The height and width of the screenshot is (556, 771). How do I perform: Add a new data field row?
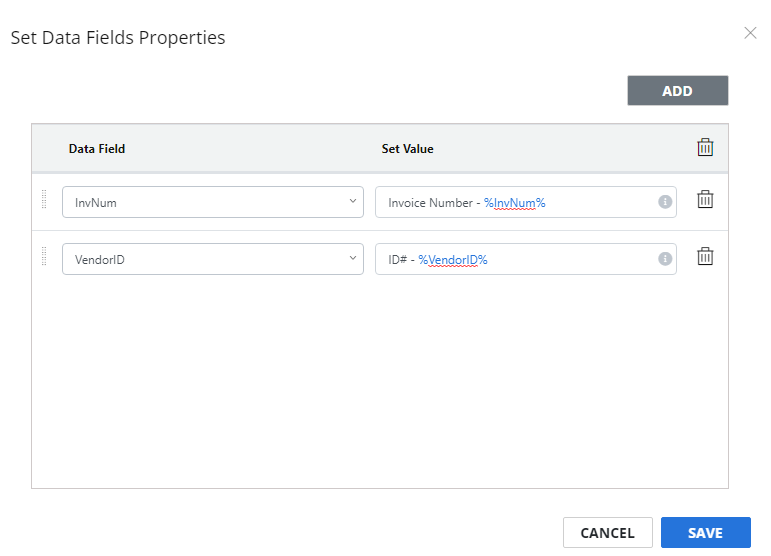coord(678,90)
